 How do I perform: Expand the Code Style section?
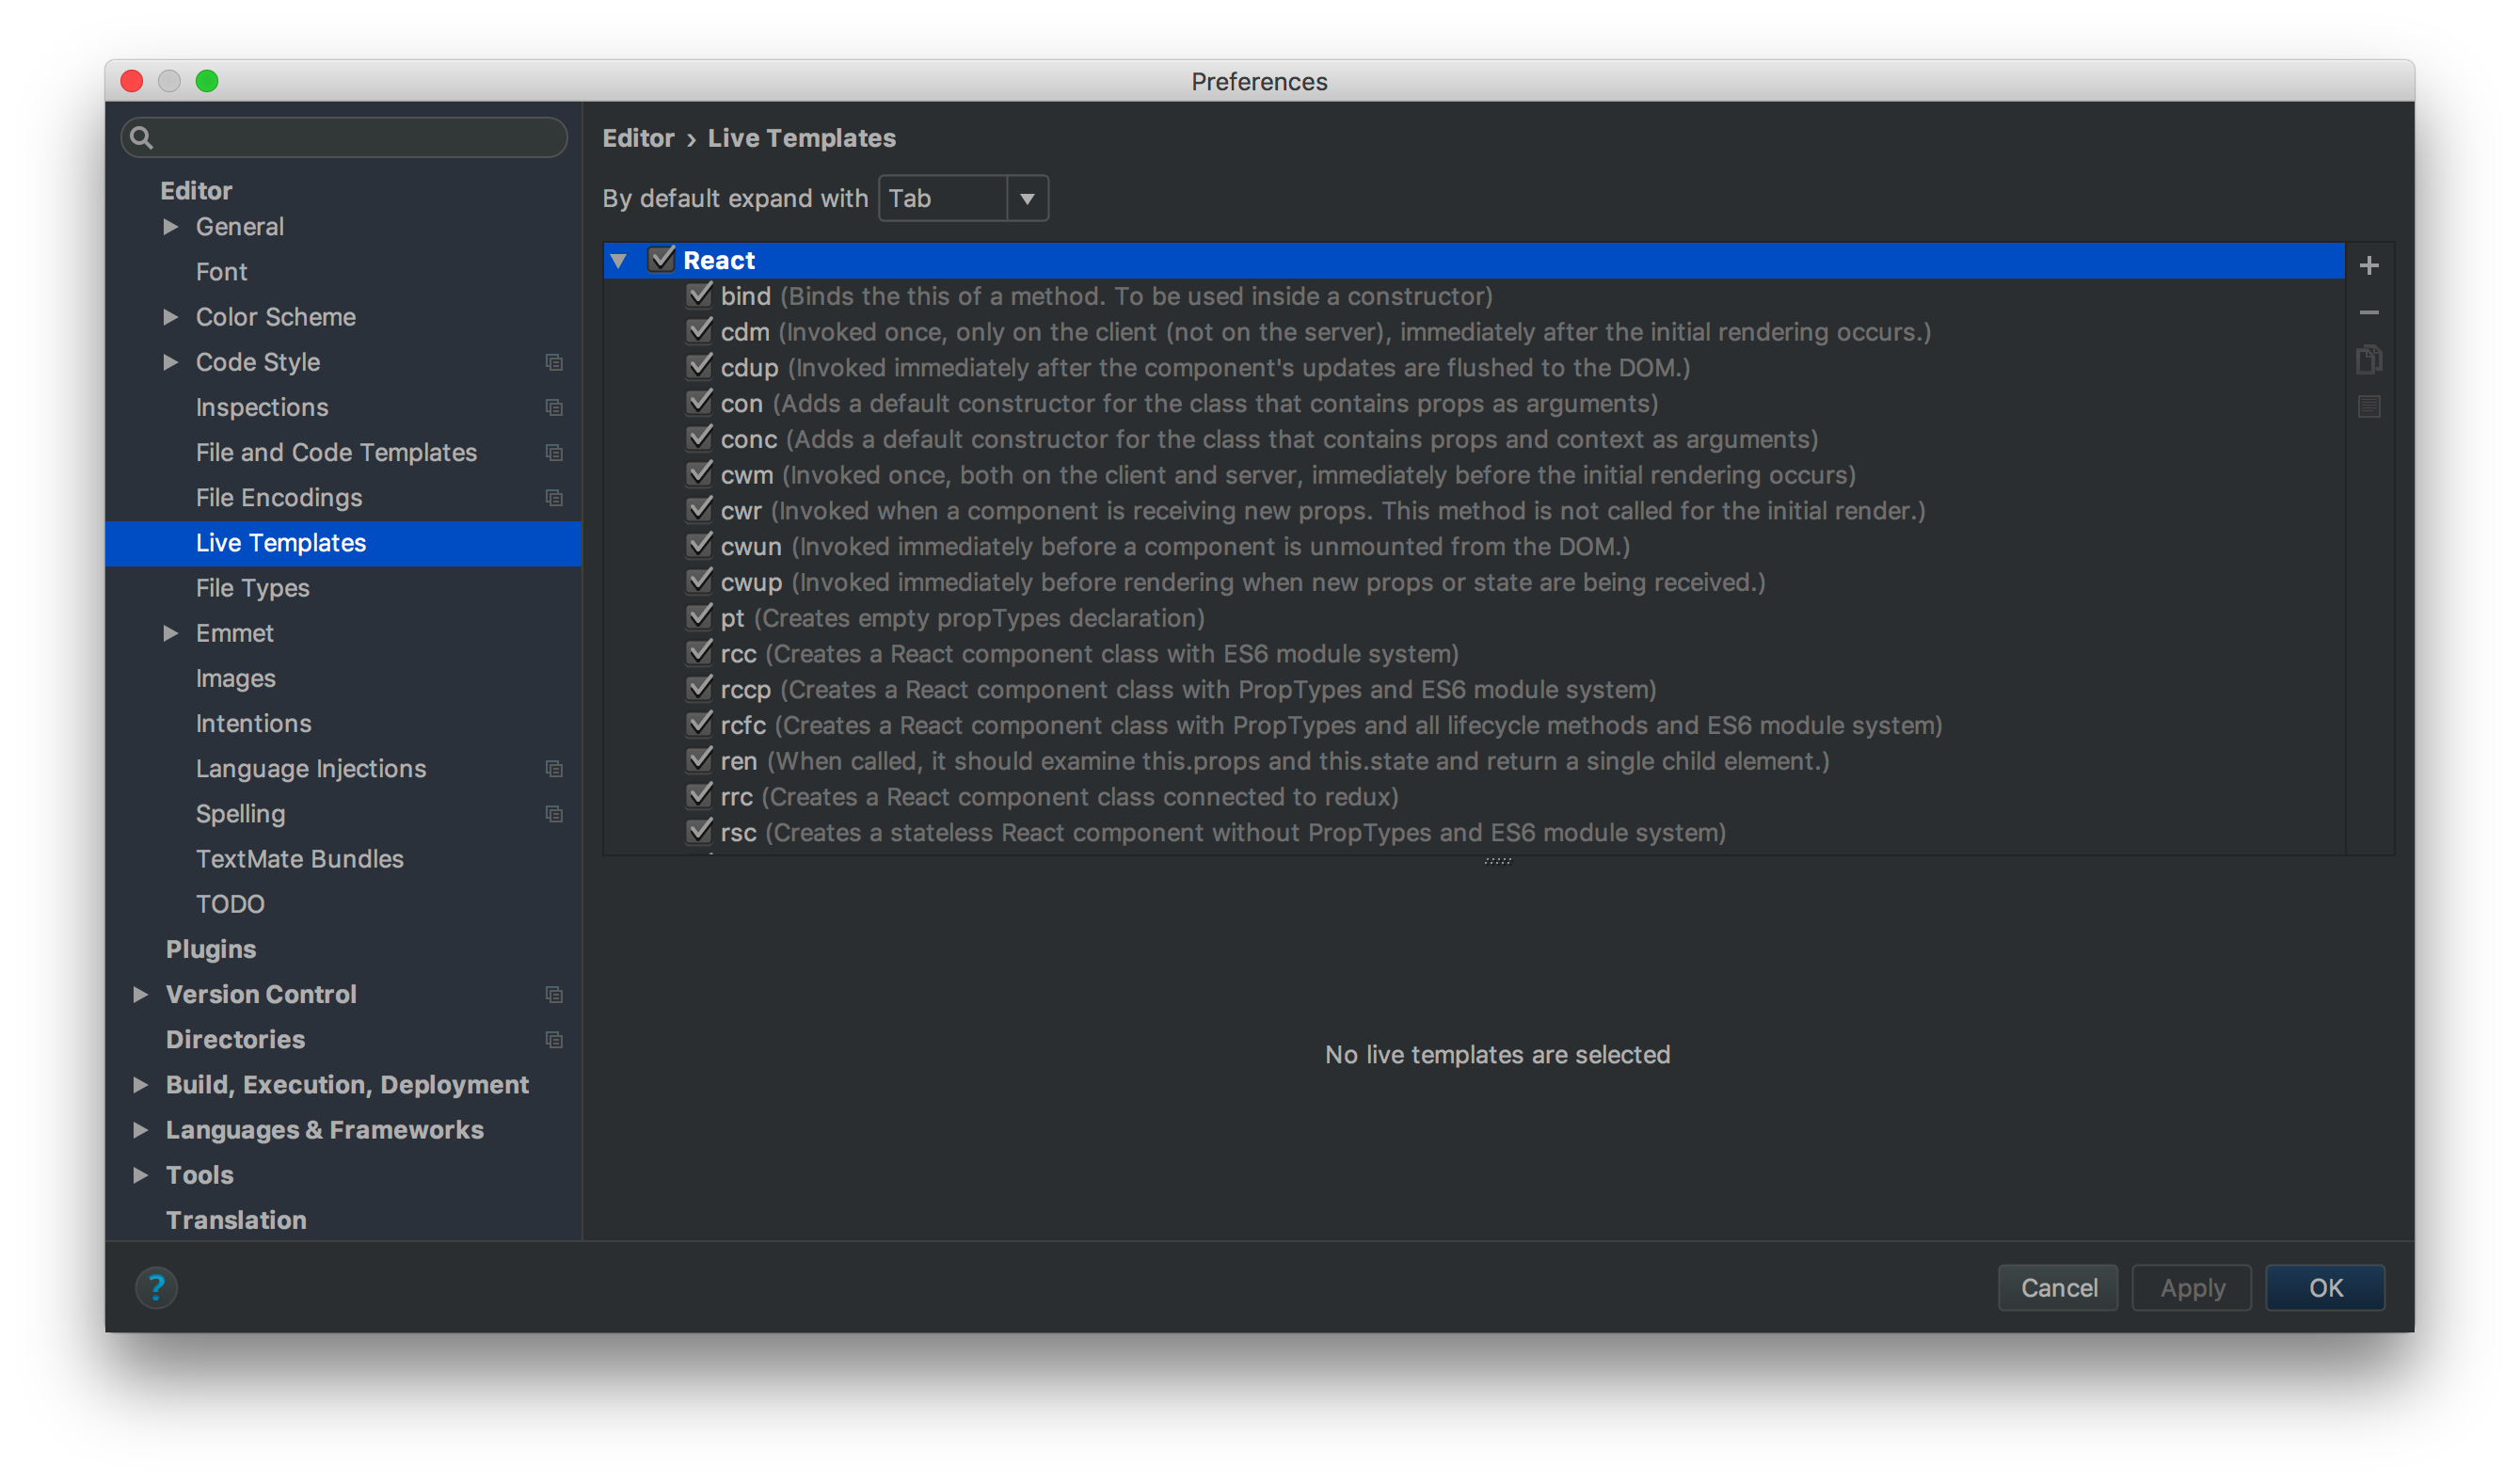point(170,362)
